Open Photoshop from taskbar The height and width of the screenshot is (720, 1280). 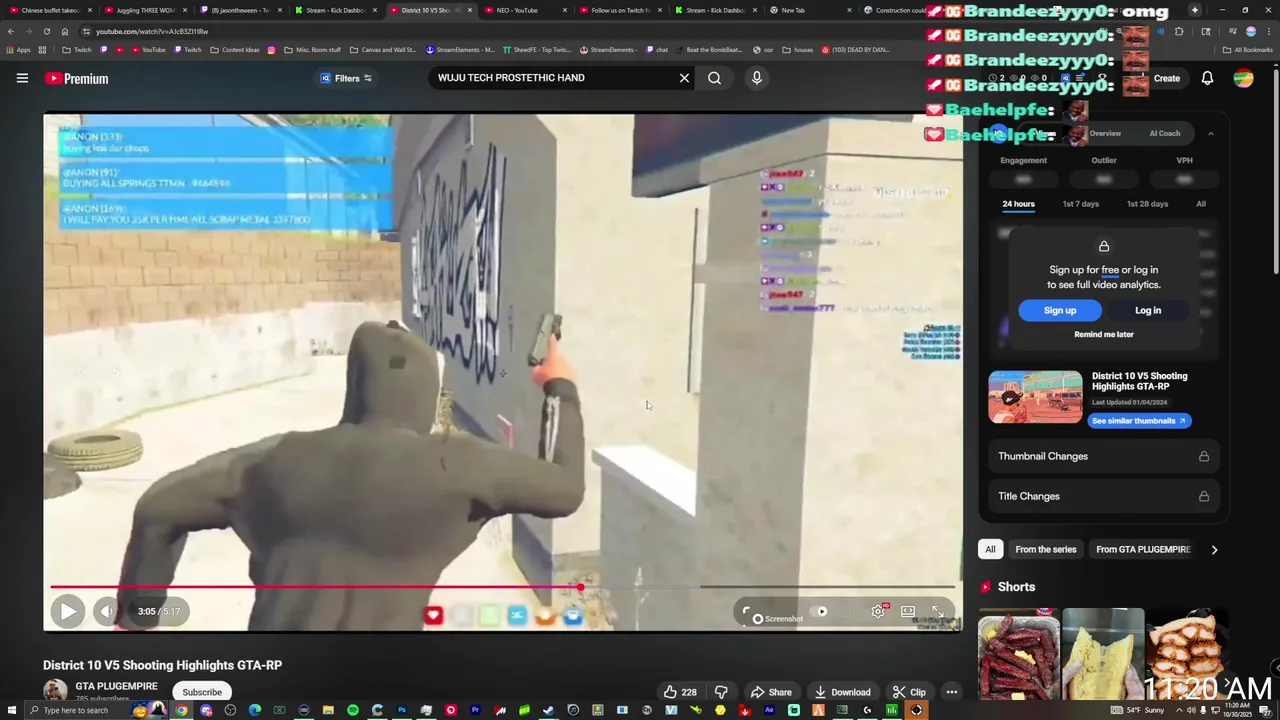(x=402, y=710)
